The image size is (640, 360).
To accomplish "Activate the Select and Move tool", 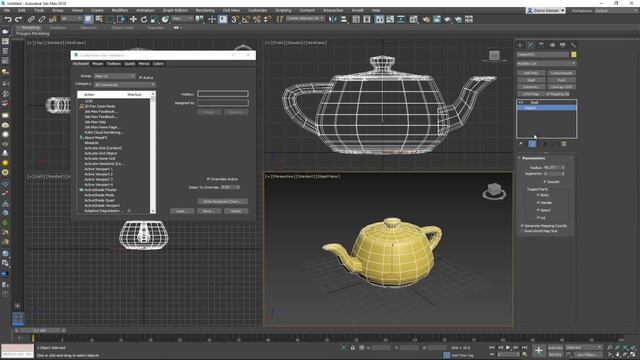I will 133,19.
